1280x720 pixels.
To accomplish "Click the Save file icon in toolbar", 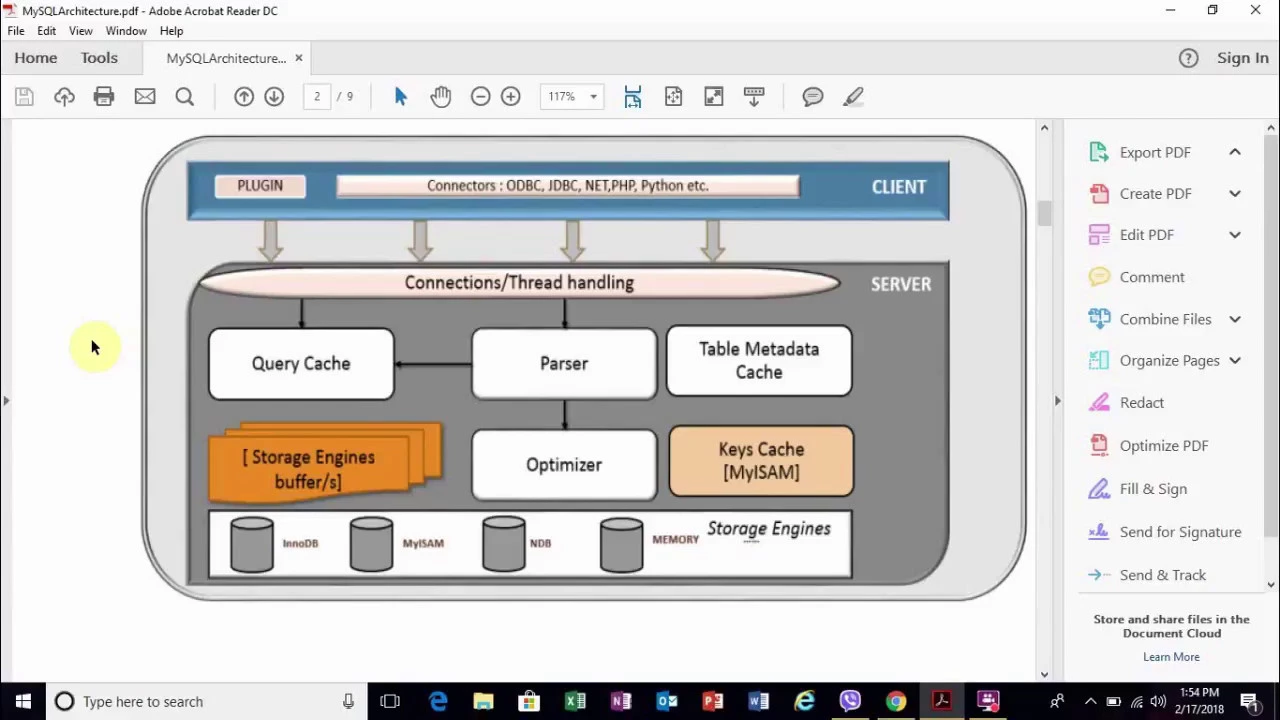I will [24, 97].
